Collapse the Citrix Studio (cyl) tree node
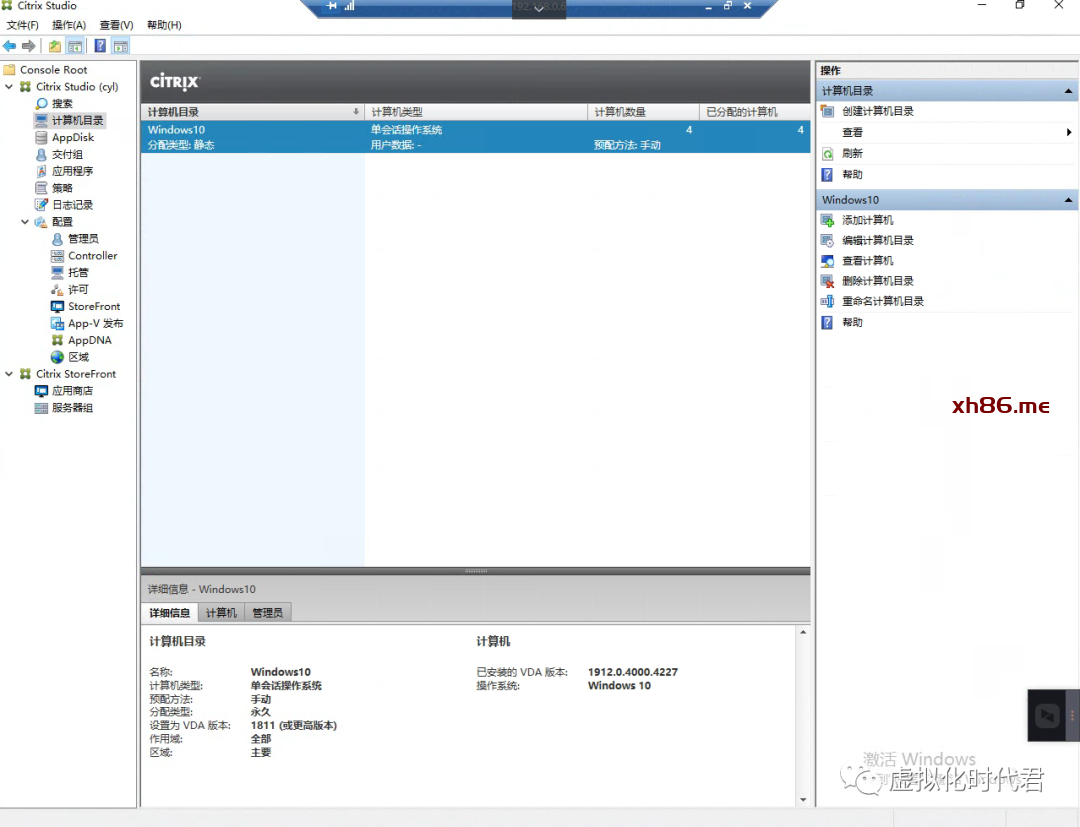The height and width of the screenshot is (827, 1080). pyautogui.click(x=9, y=87)
